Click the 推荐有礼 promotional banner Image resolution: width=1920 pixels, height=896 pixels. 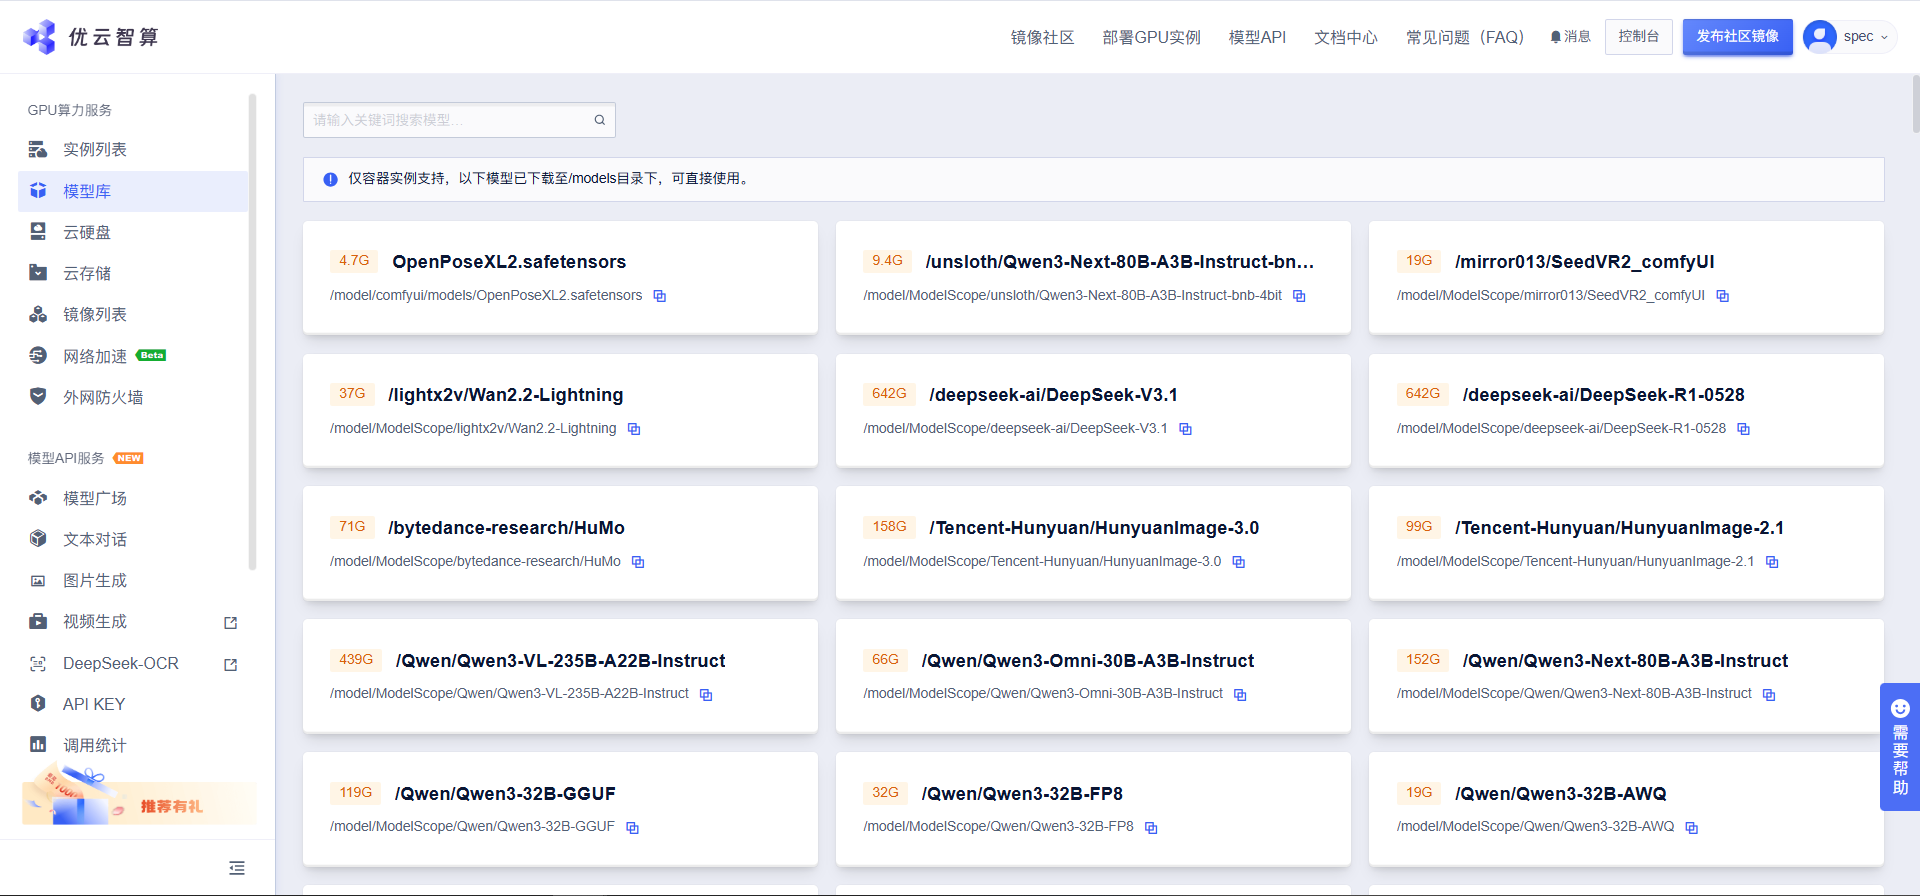138,797
